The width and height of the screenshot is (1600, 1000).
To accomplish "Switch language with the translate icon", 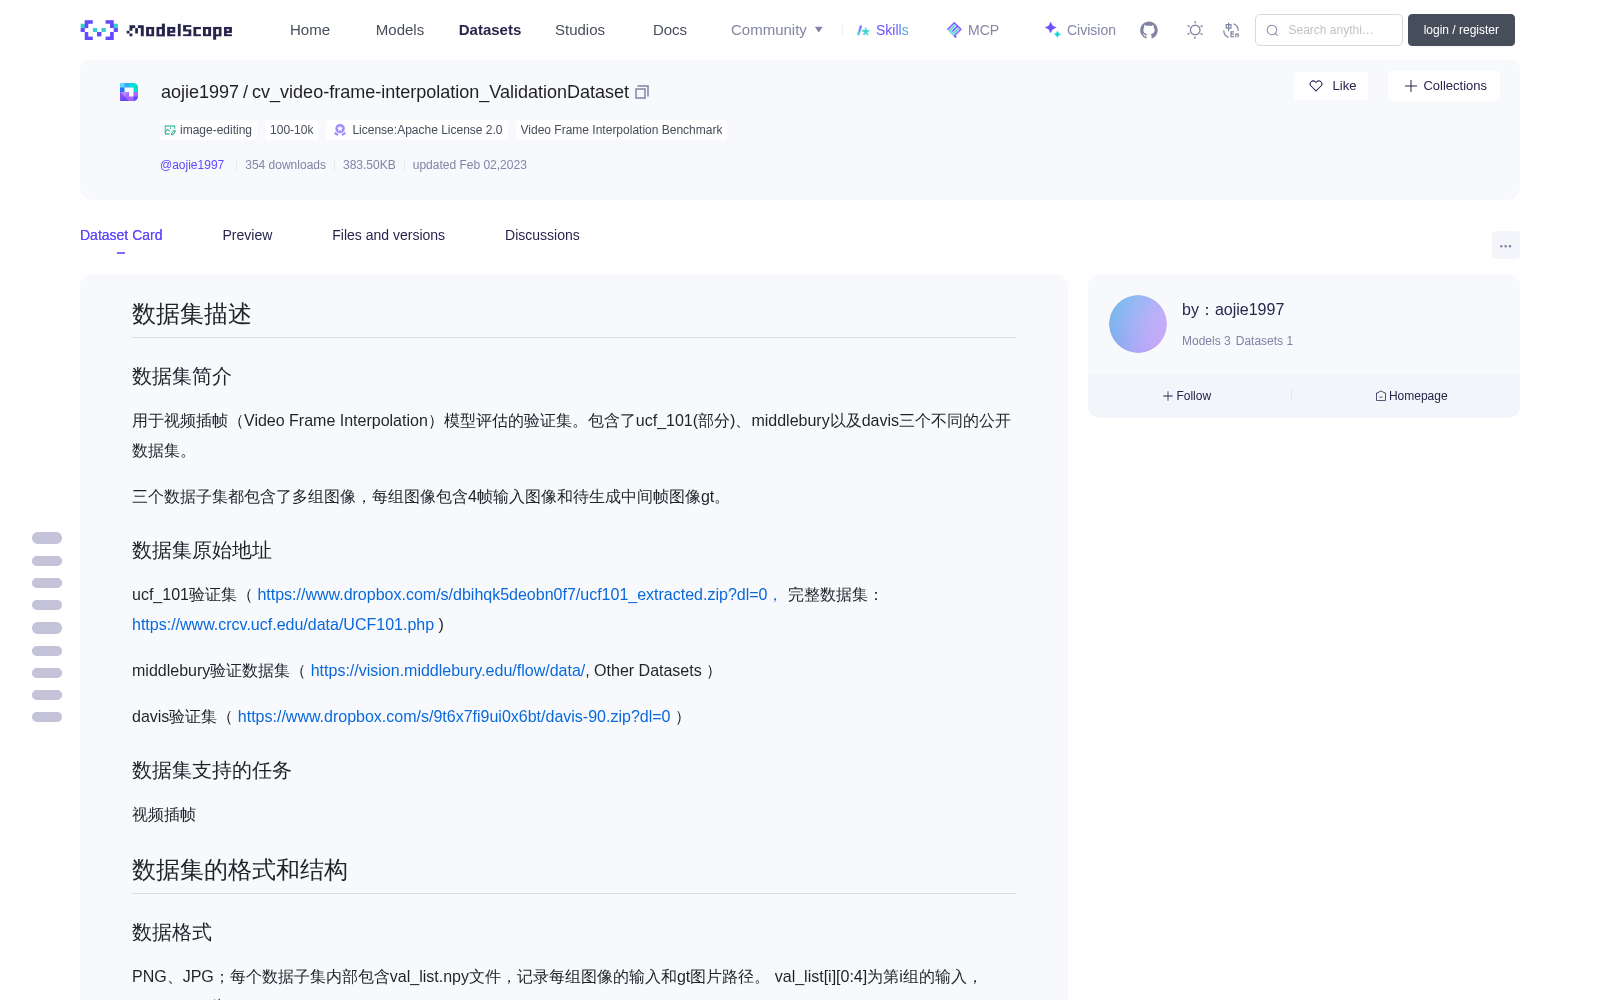I will point(1231,30).
